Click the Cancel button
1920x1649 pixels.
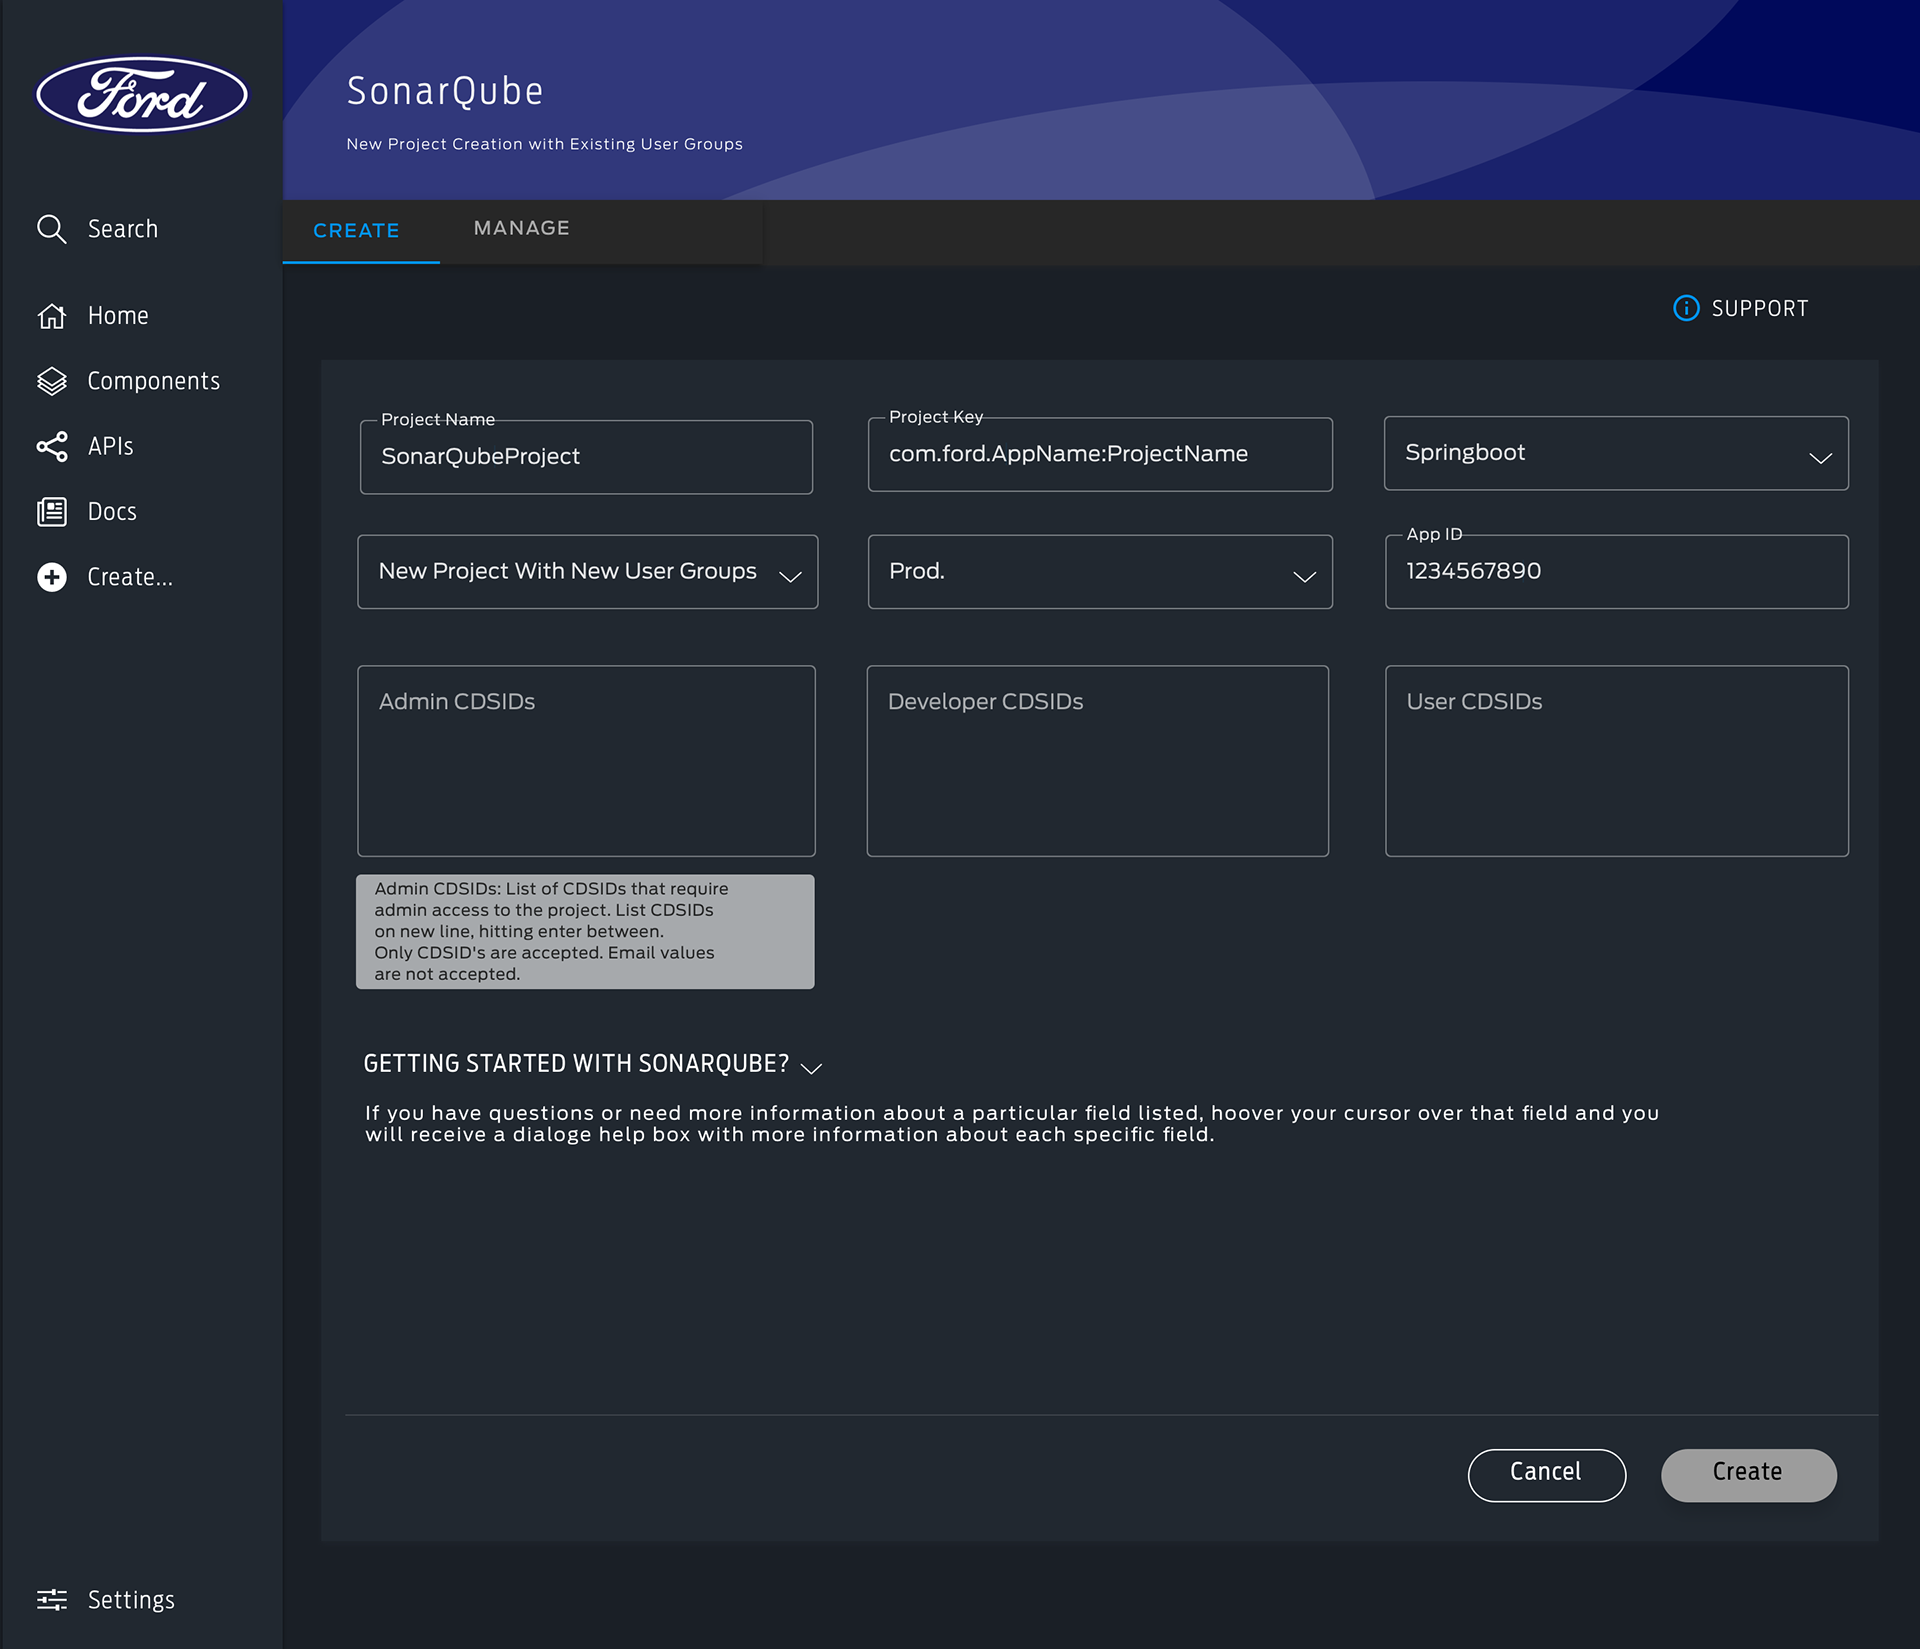coord(1546,1475)
